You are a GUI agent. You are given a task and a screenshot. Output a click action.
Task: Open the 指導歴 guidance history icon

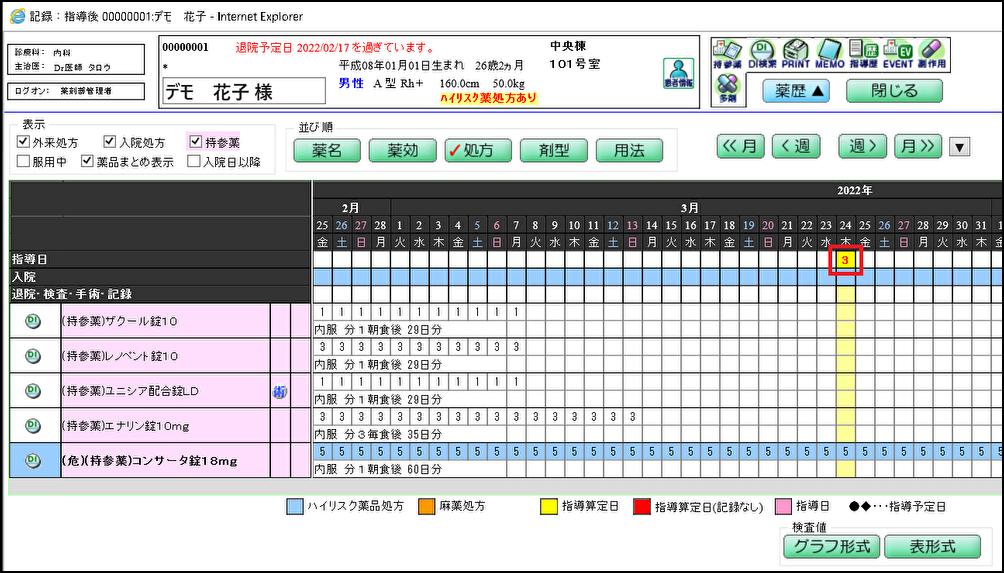(x=863, y=54)
